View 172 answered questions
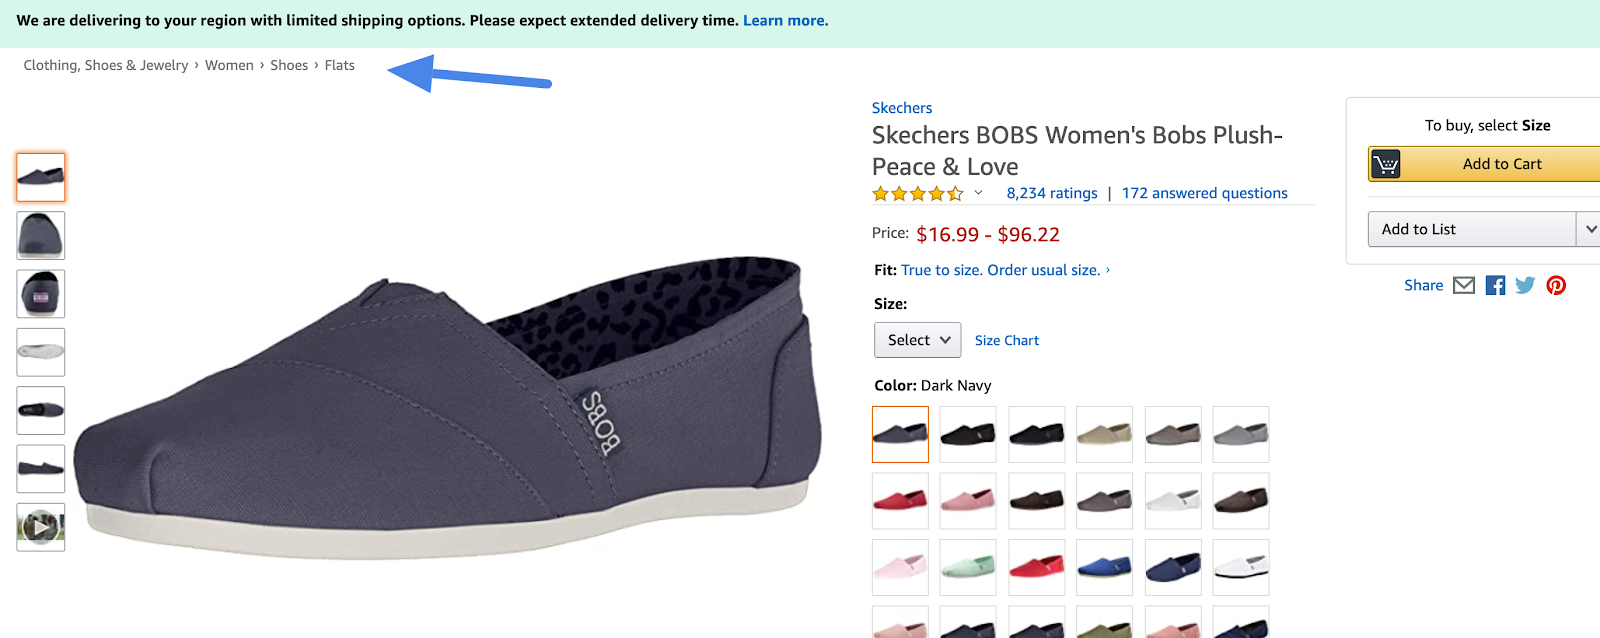This screenshot has width=1600, height=638. point(1204,193)
